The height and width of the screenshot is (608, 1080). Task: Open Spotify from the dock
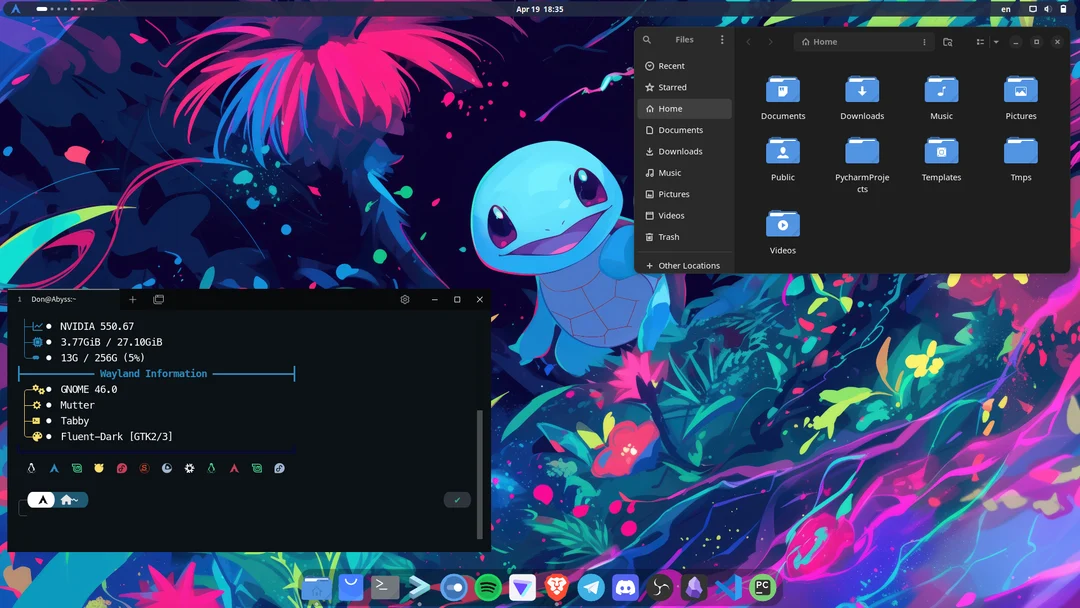[487, 588]
